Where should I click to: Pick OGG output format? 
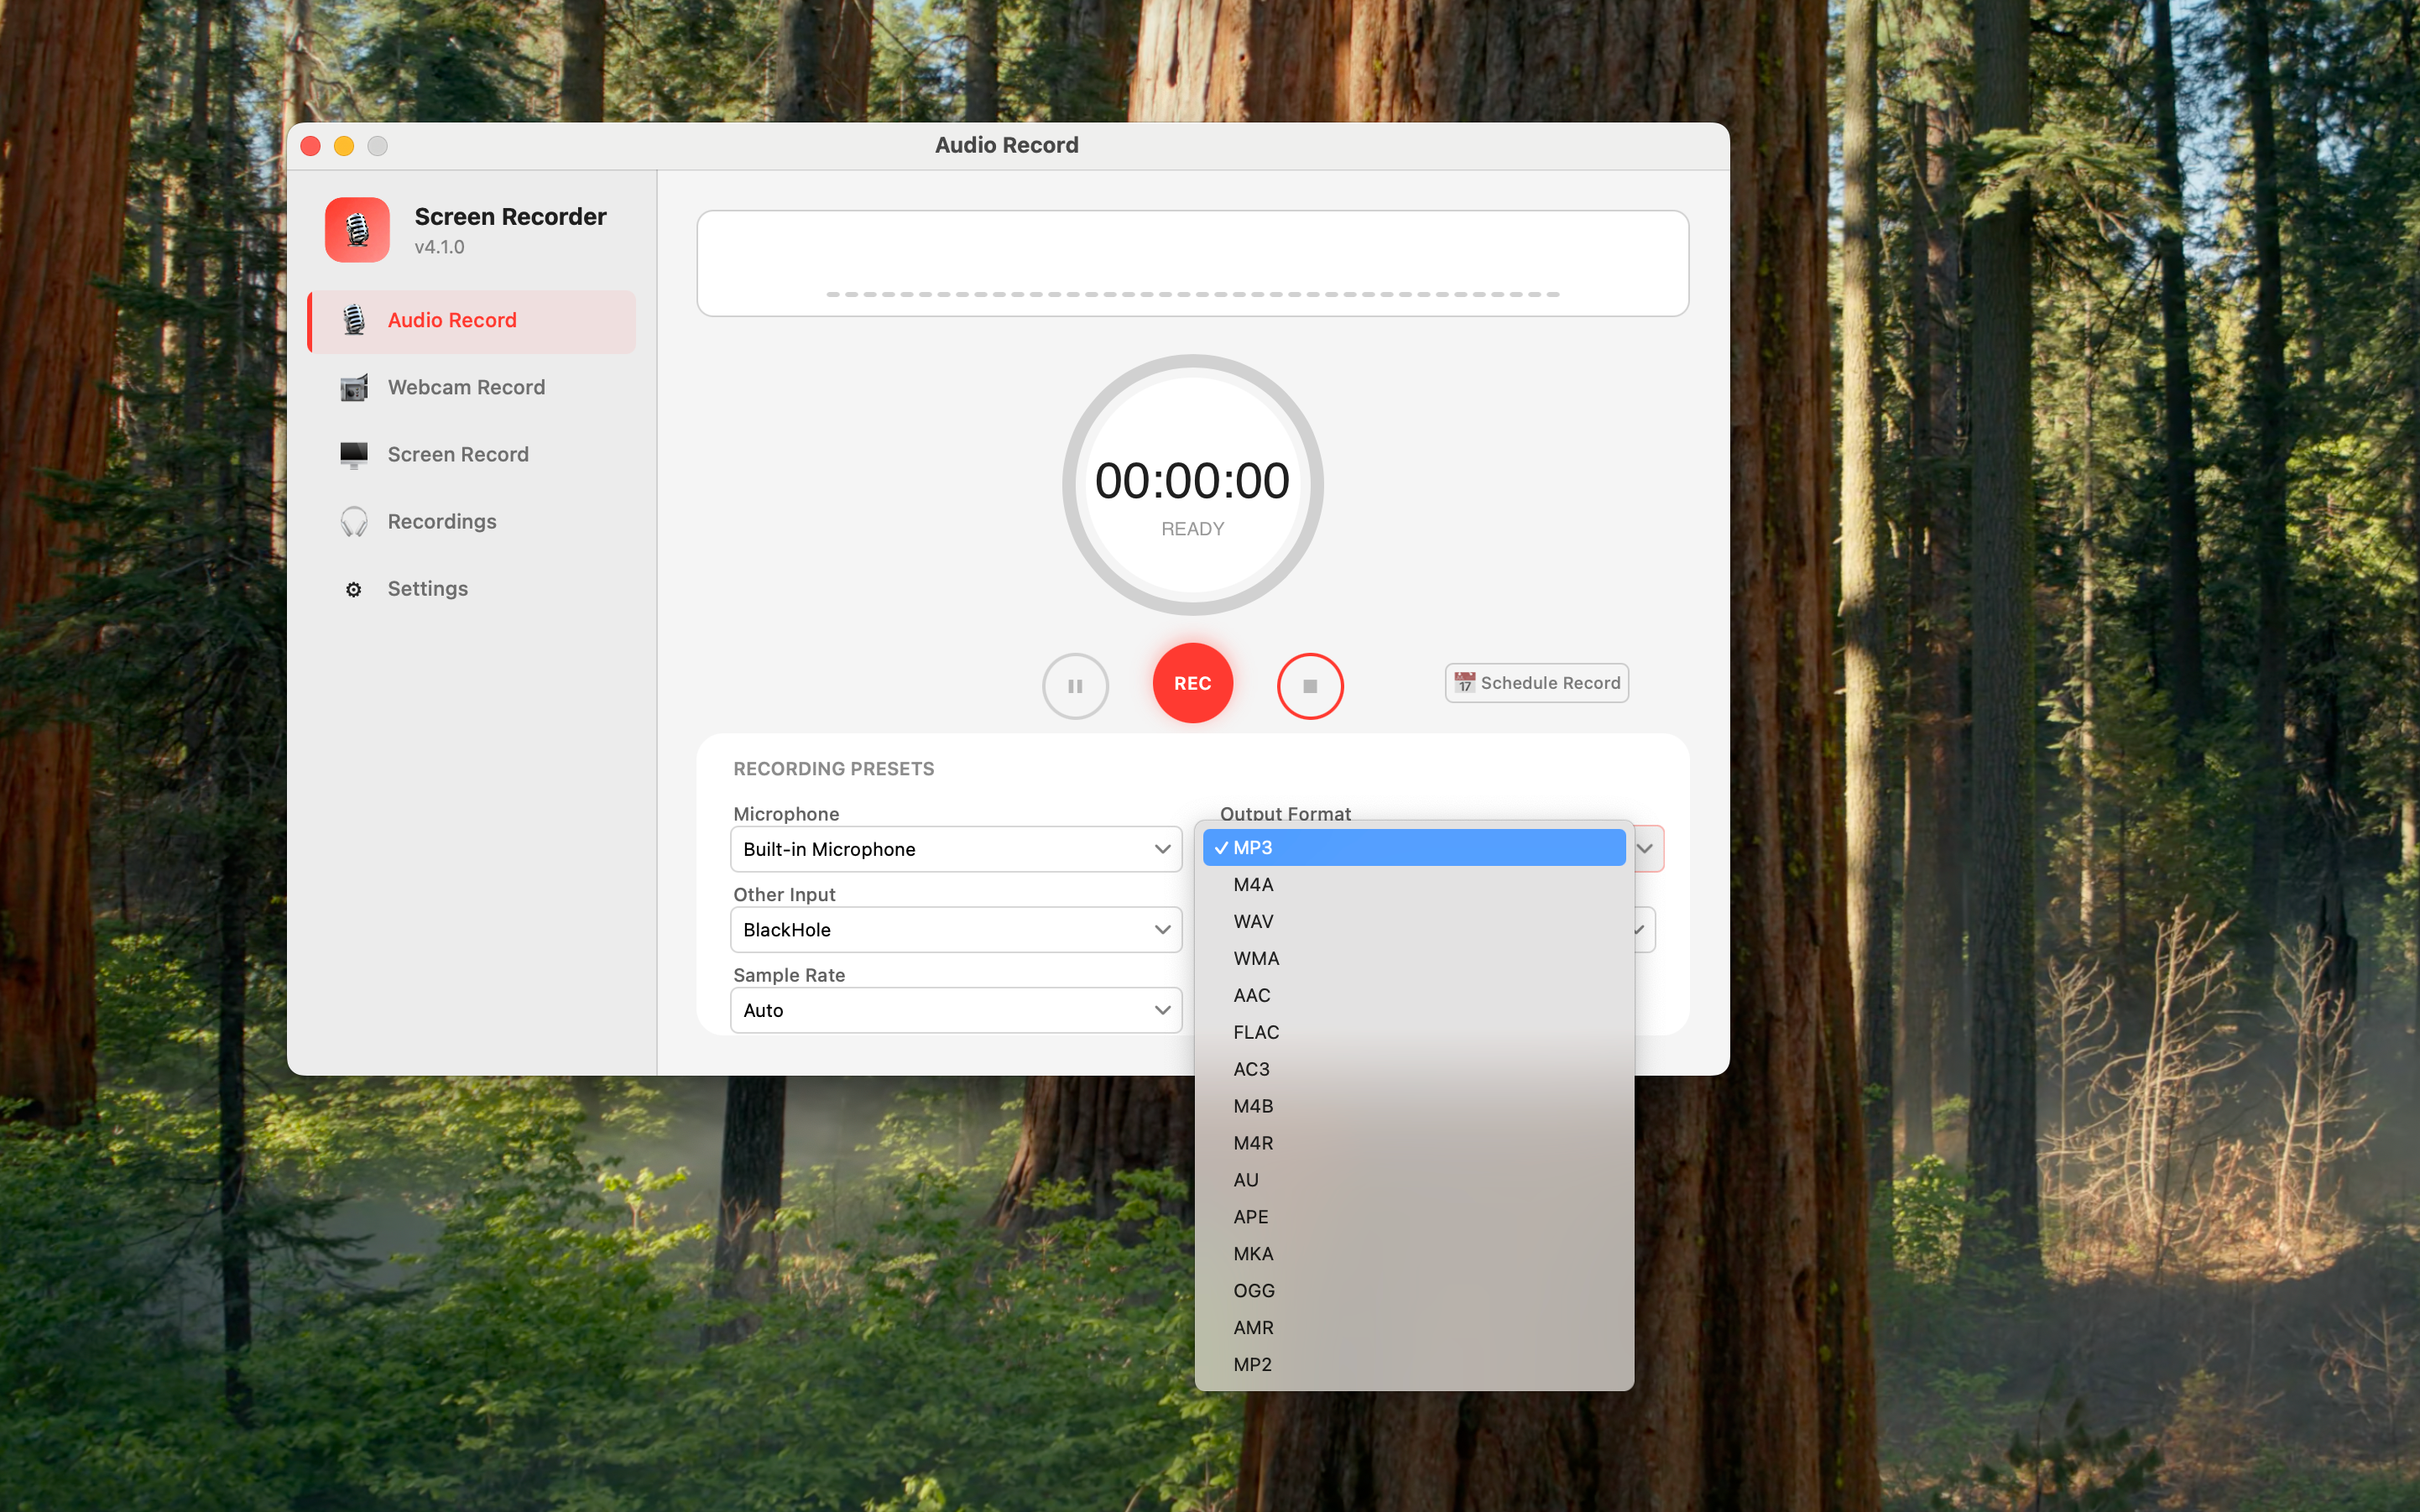click(1414, 1292)
